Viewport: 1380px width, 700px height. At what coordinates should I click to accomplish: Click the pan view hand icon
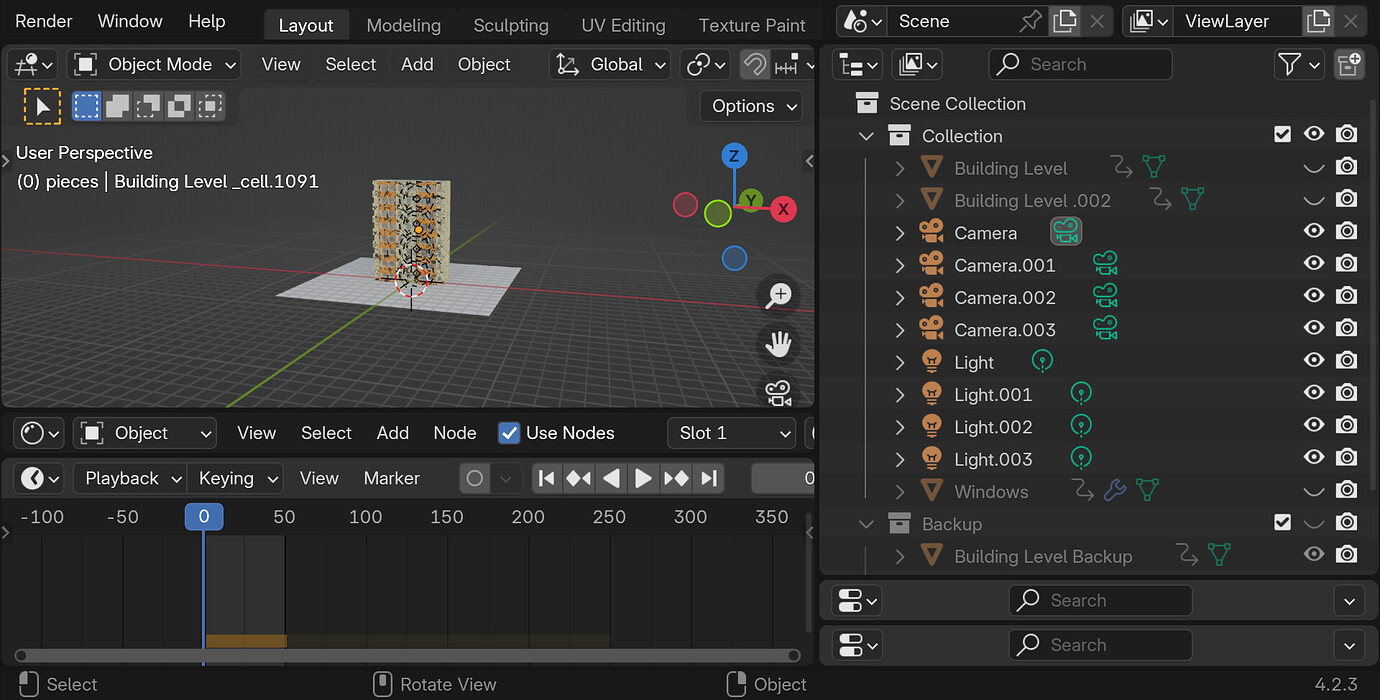[779, 345]
